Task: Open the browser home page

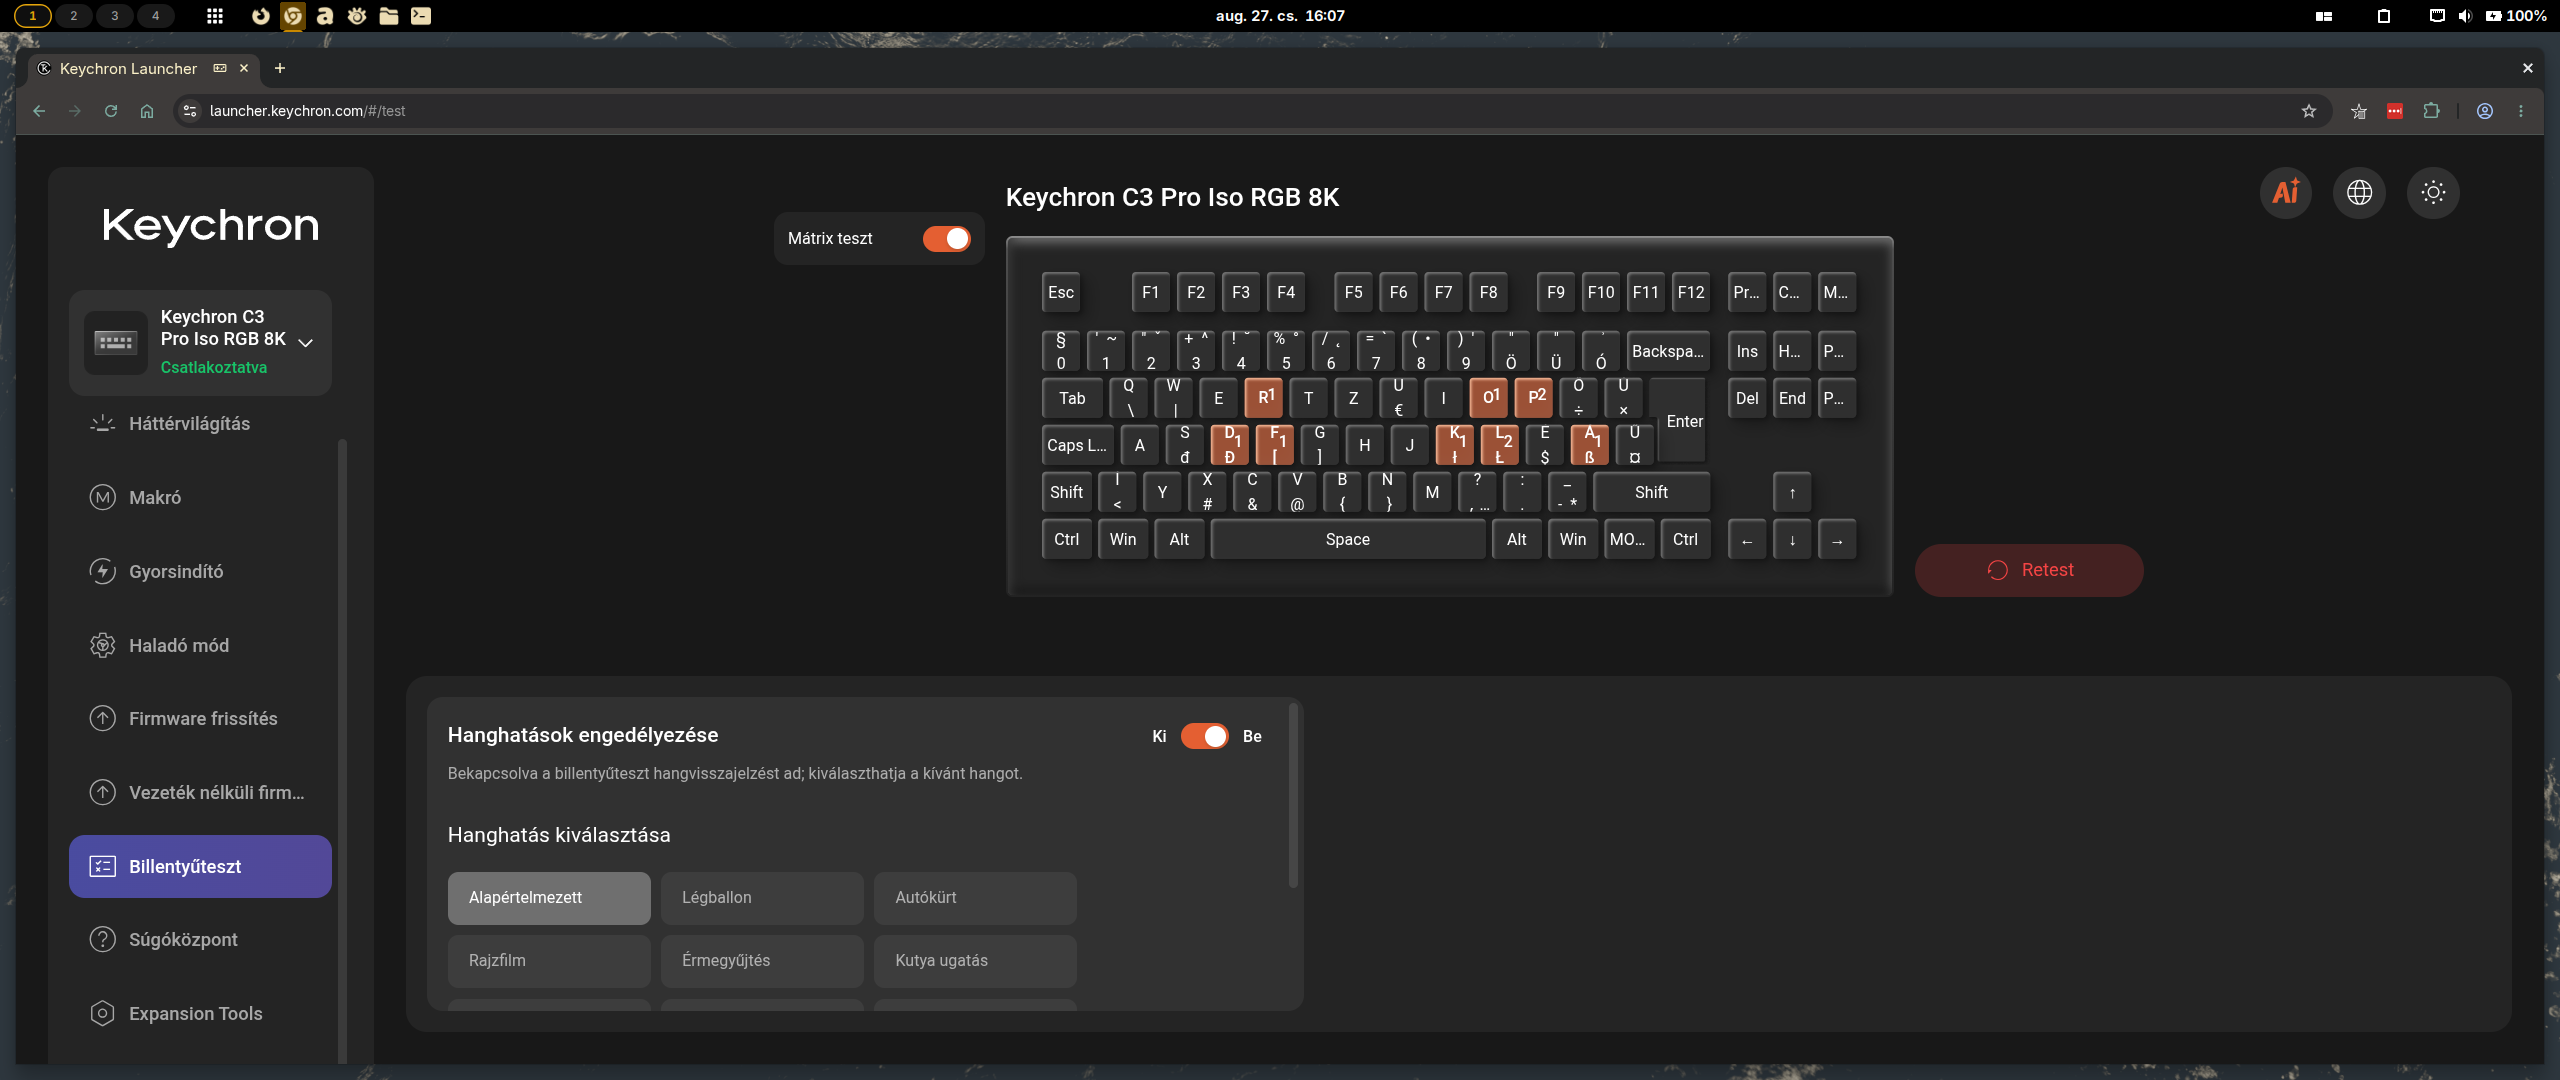Action: 147,111
